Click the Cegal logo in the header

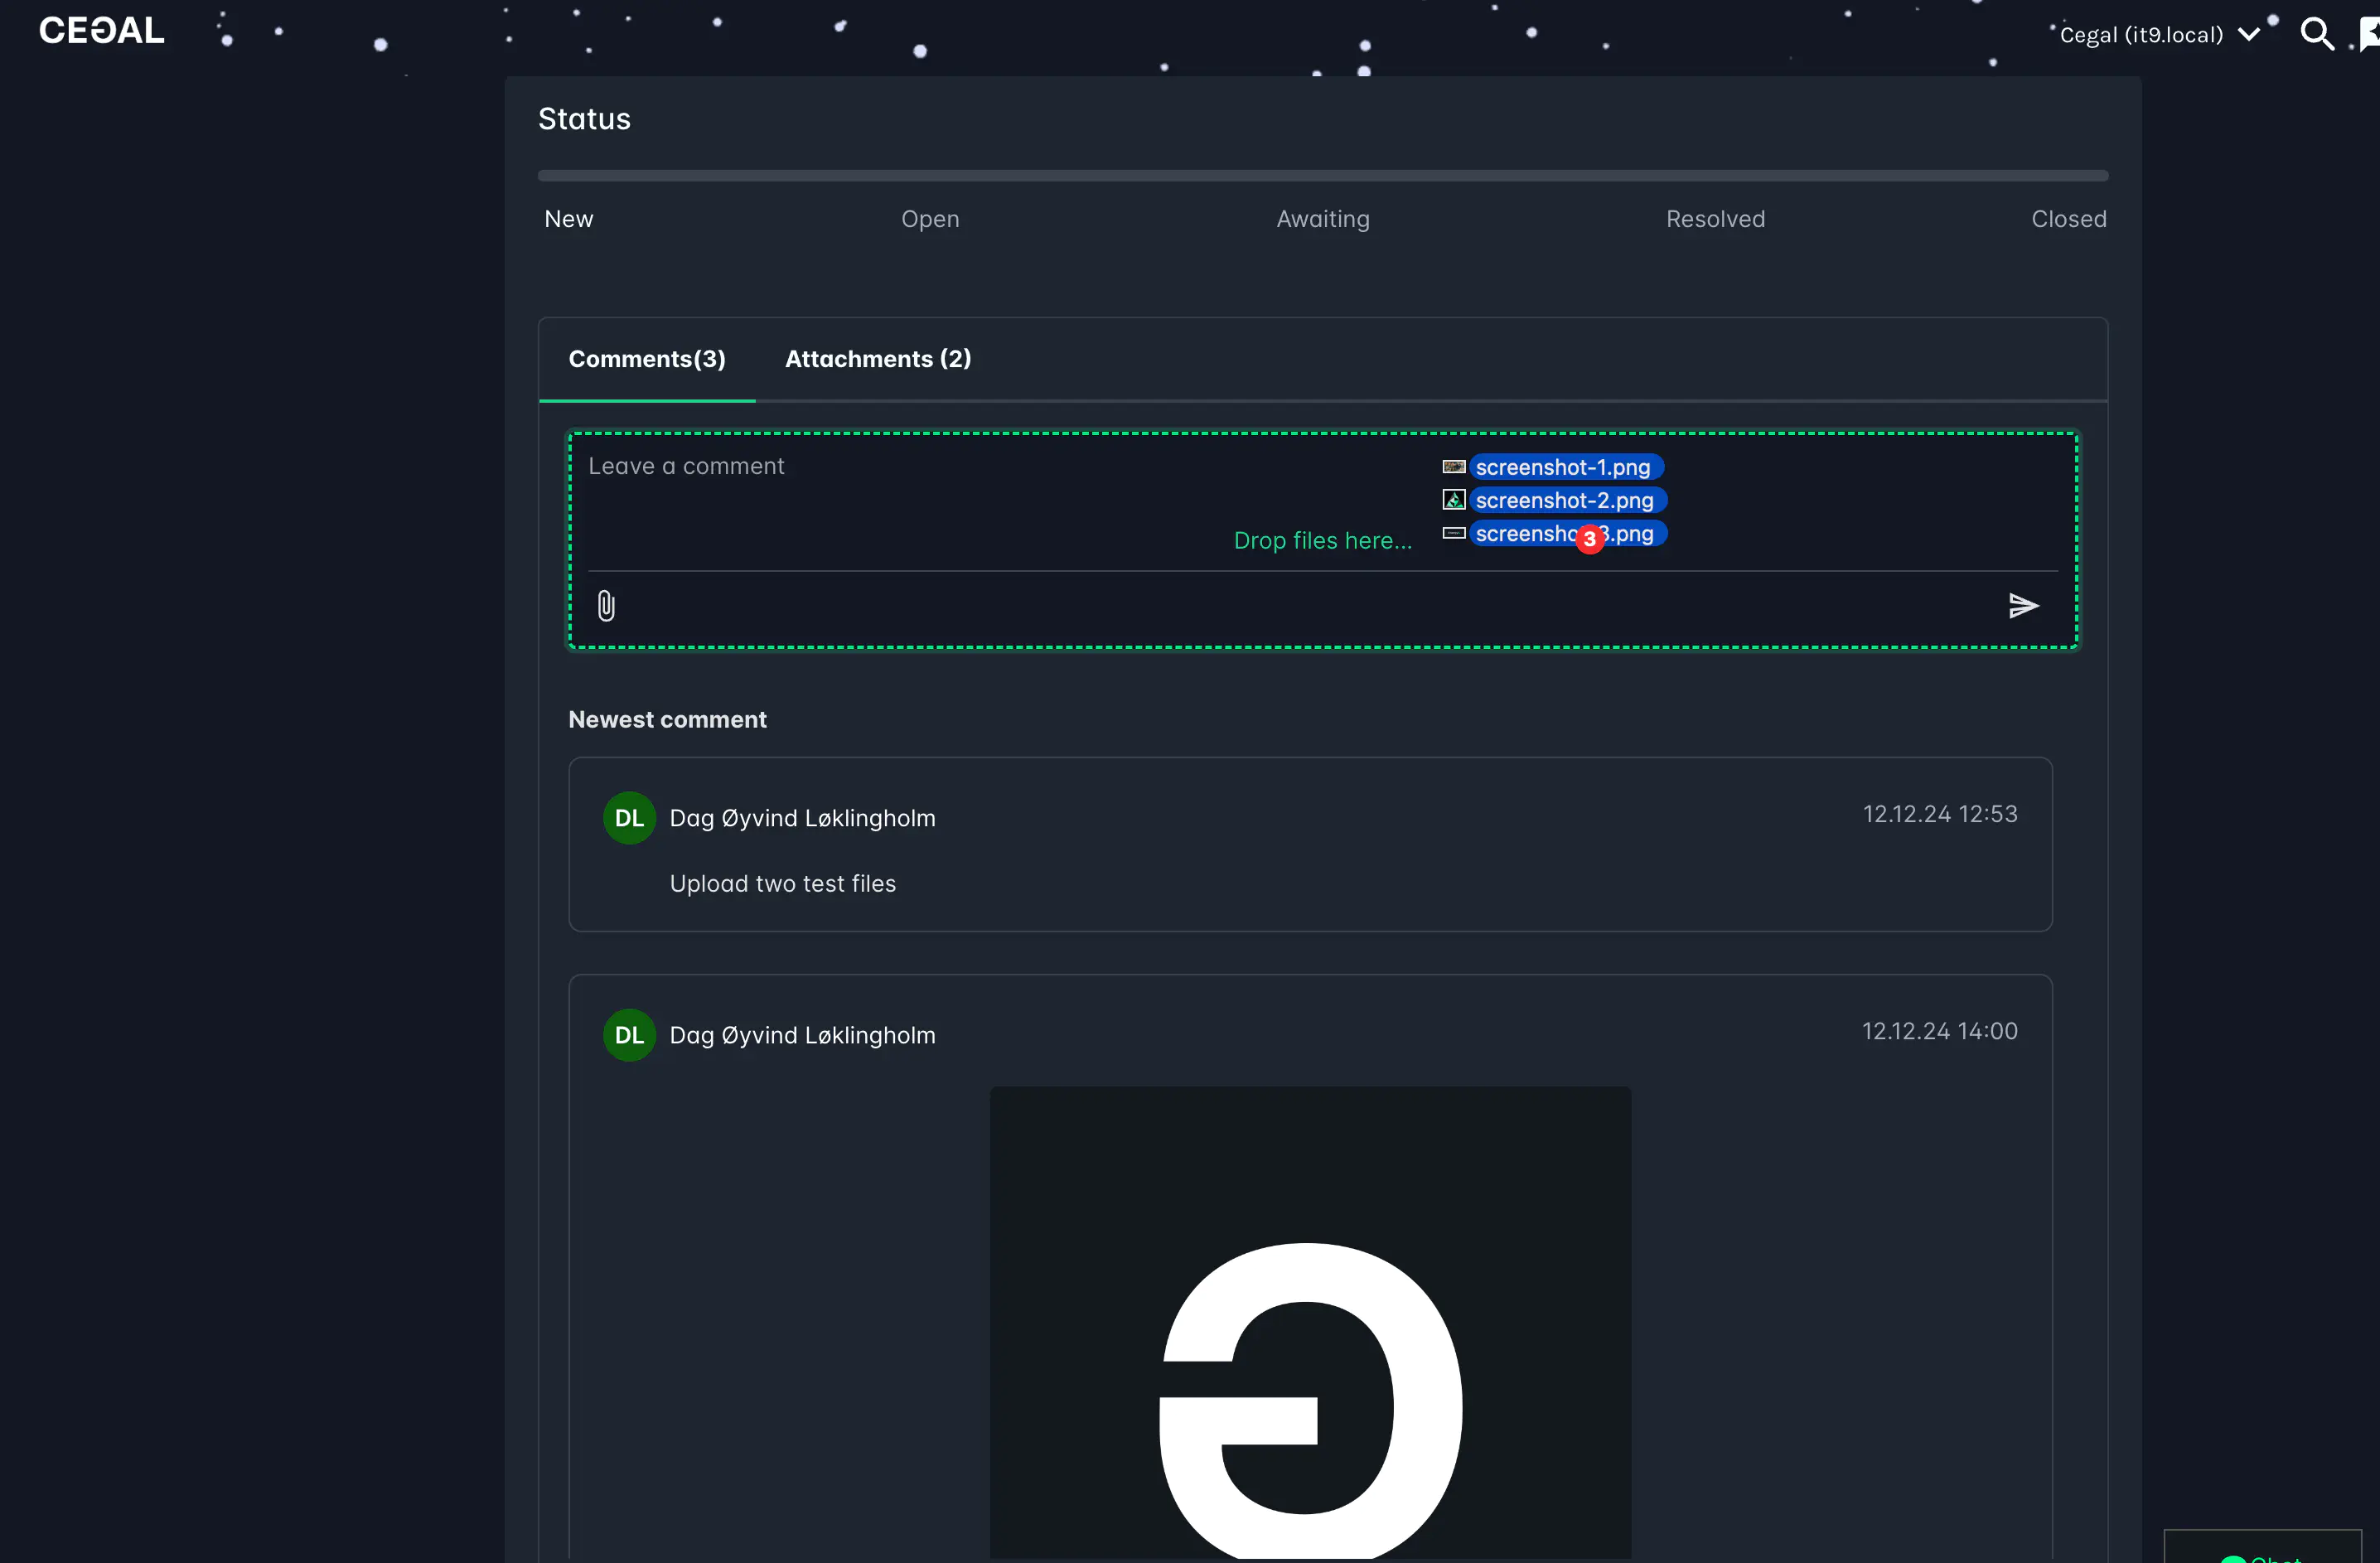pos(101,31)
